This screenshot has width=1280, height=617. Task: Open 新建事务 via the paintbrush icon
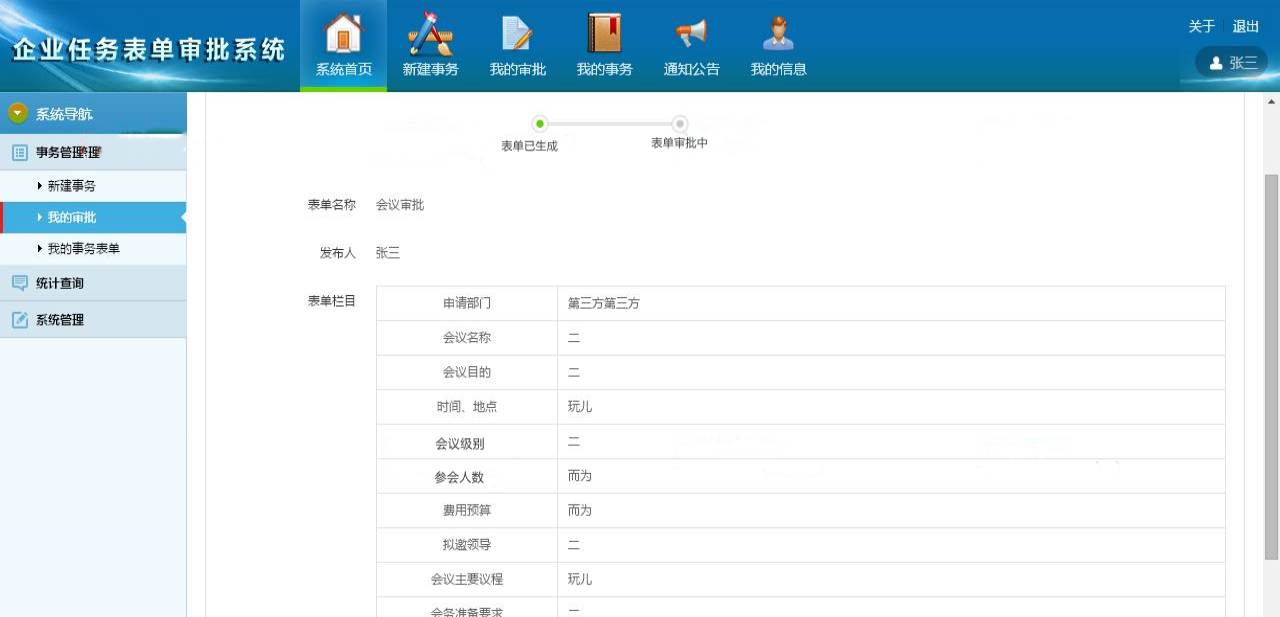430,35
